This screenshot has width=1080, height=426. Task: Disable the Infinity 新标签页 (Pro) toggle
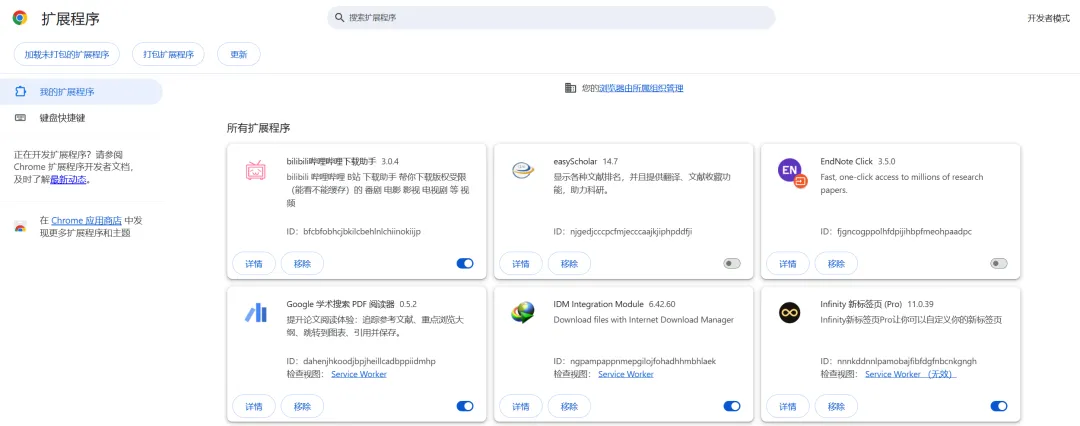pyautogui.click(x=999, y=406)
